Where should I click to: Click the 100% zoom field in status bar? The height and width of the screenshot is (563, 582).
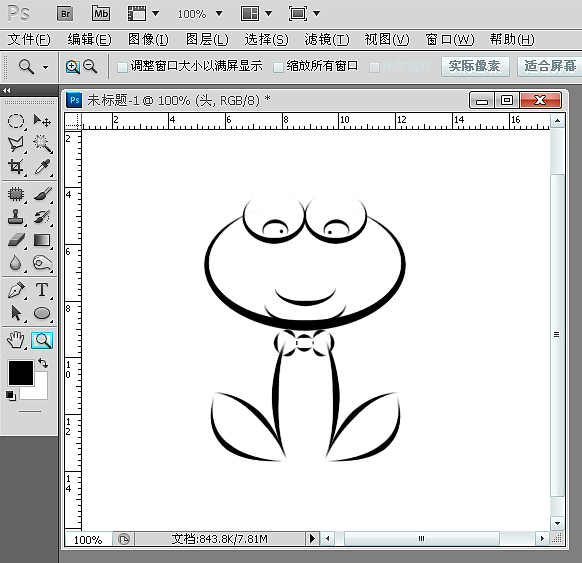[88, 539]
